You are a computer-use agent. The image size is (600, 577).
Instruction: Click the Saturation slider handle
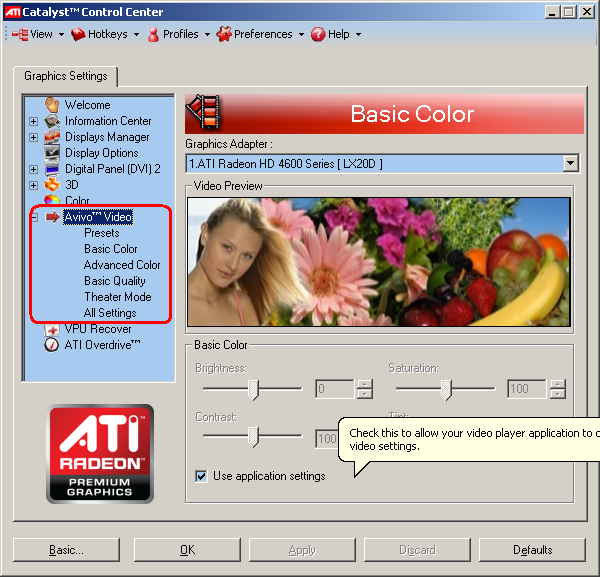coord(446,390)
